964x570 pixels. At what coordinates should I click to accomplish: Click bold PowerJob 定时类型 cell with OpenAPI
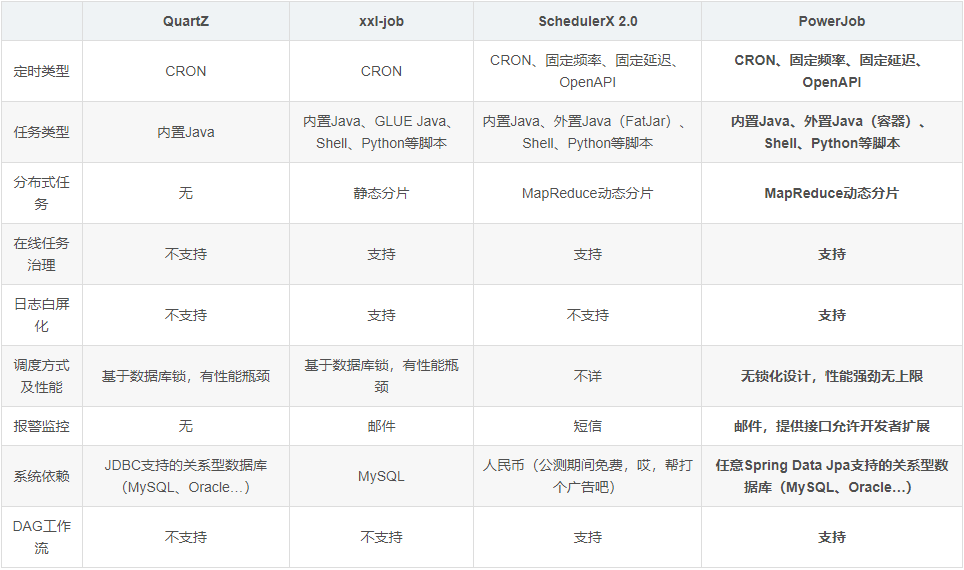click(x=831, y=71)
